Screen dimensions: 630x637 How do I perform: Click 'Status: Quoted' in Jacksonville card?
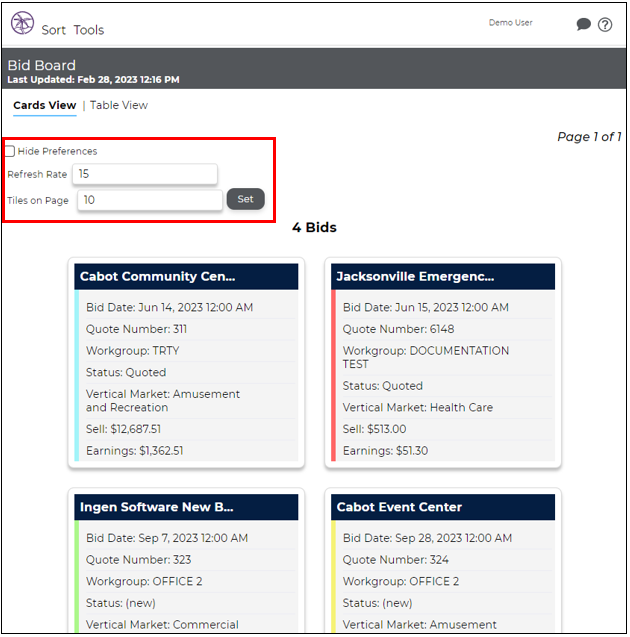click(383, 386)
